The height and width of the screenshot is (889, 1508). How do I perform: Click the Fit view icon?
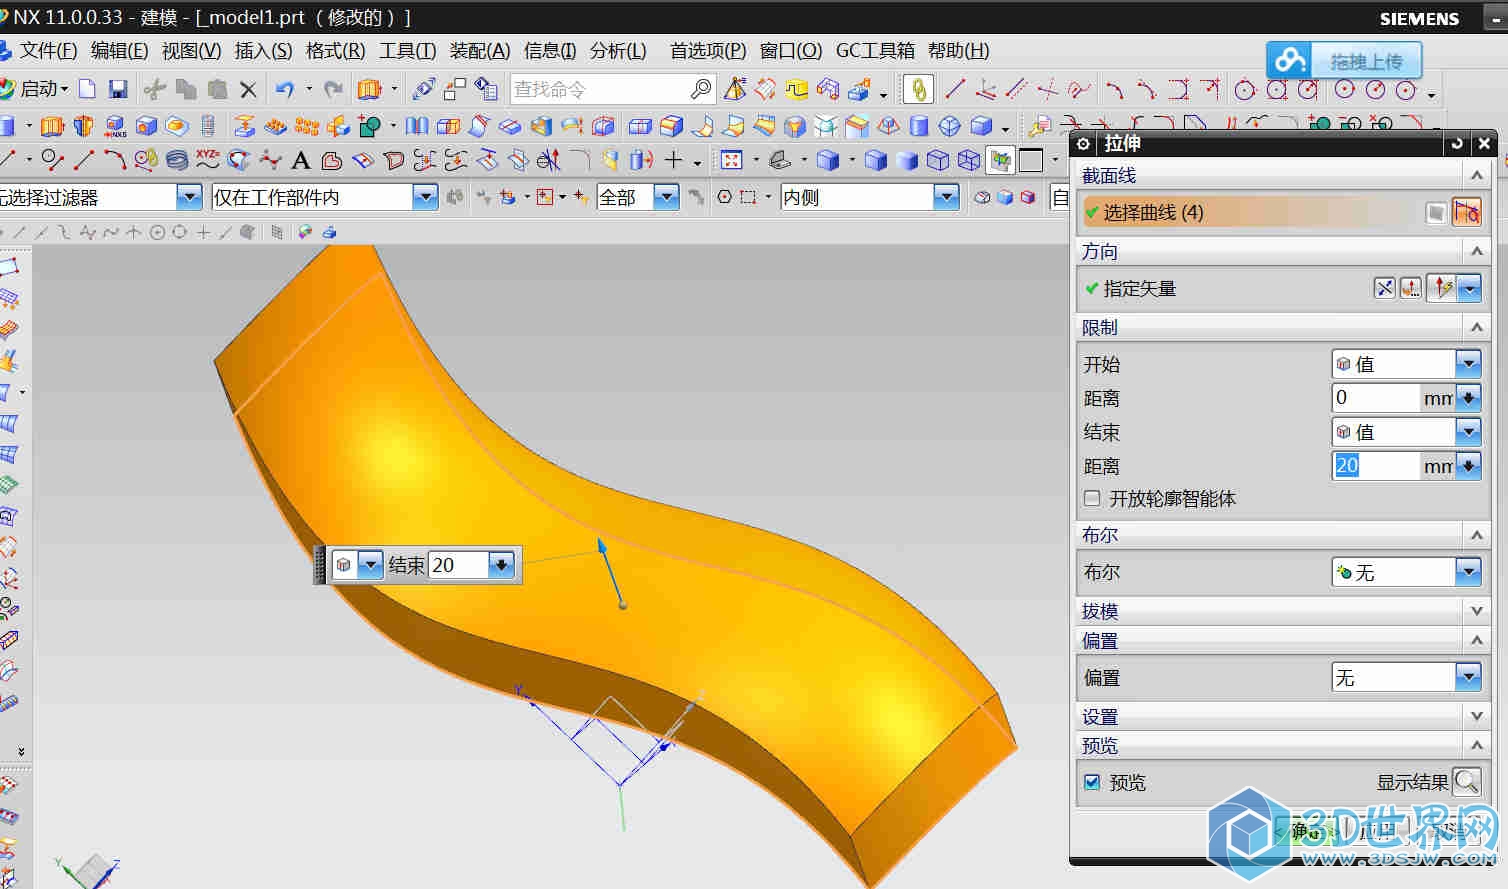732,160
